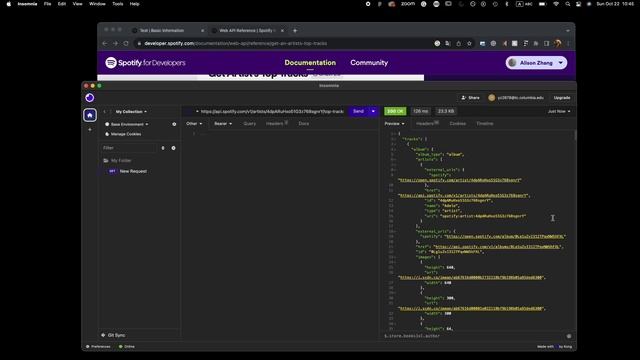Go to the Insomnia home dashboard icon

(90, 115)
